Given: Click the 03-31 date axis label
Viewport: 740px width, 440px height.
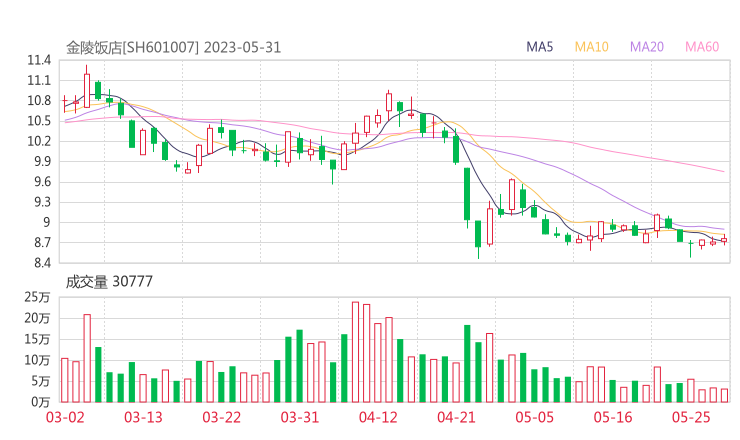Looking at the screenshot, I should (x=300, y=417).
